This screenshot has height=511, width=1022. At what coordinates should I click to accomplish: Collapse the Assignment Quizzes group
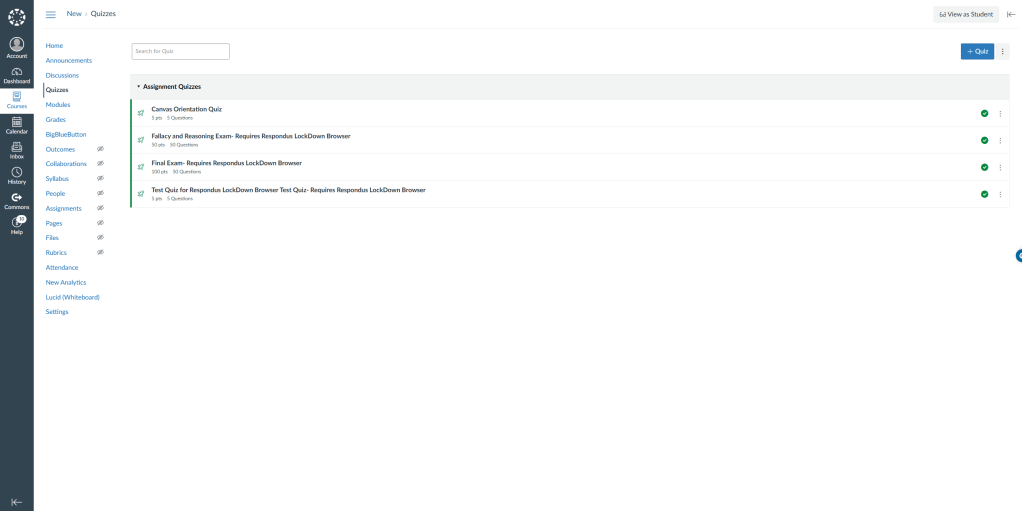(139, 87)
